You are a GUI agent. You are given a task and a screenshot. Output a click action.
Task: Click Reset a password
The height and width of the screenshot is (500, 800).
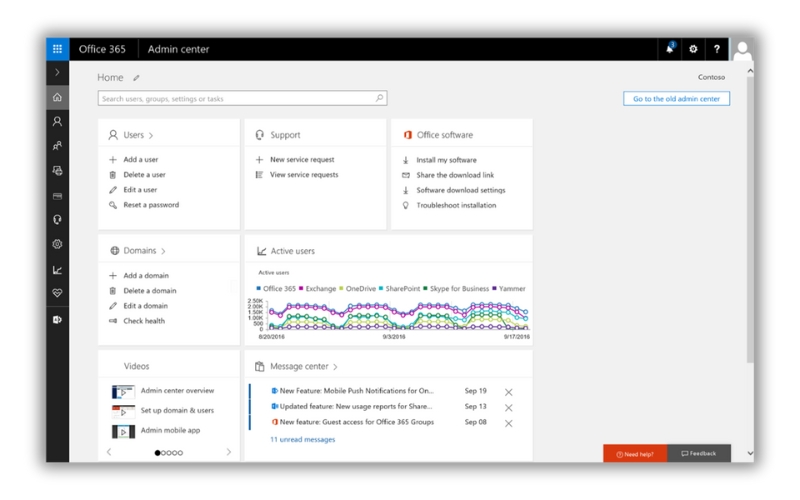(151, 205)
